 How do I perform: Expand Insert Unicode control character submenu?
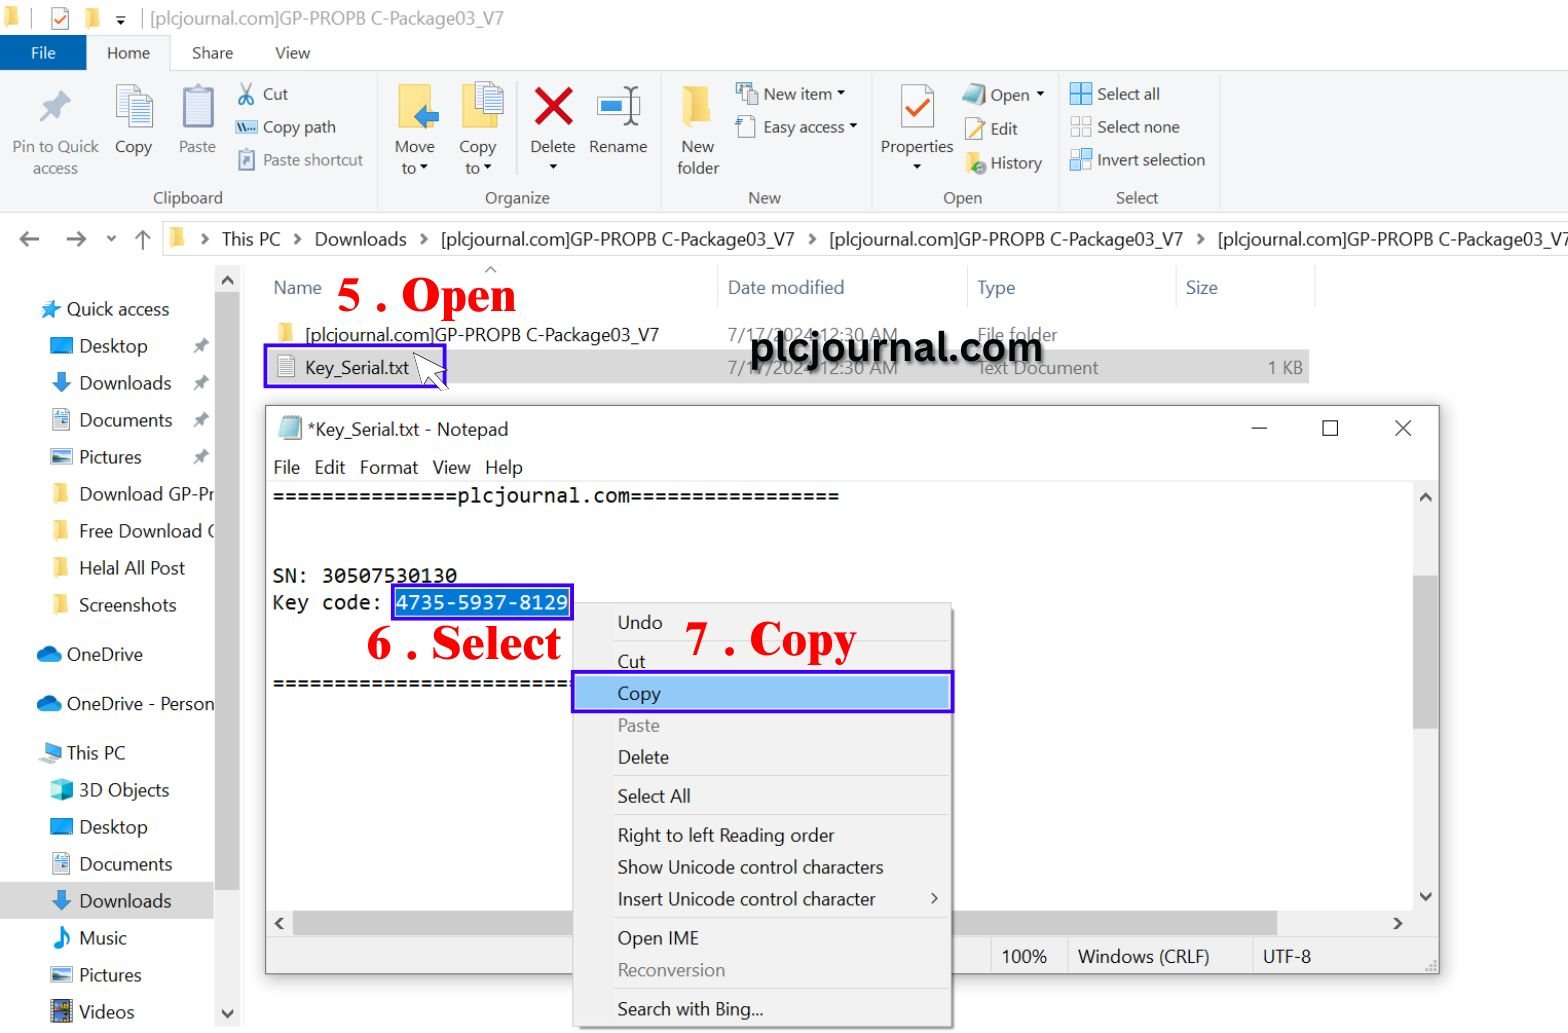click(x=934, y=899)
